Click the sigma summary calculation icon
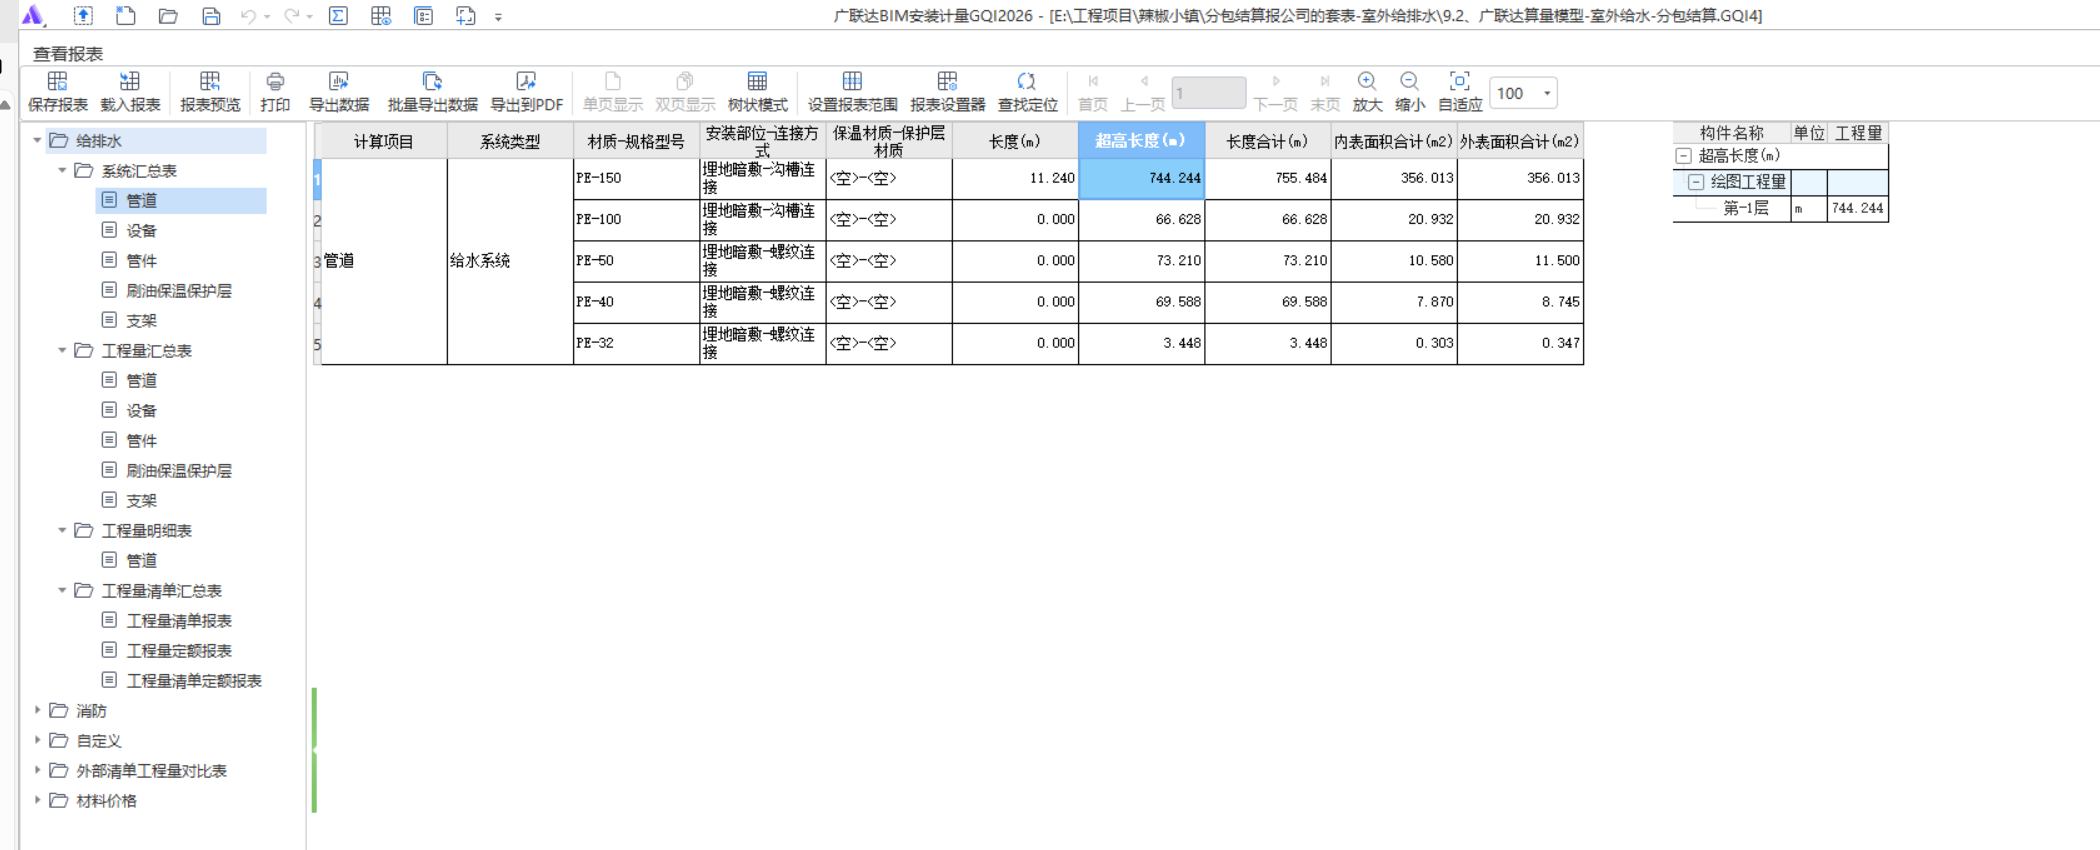This screenshot has width=2100, height=850. point(338,16)
